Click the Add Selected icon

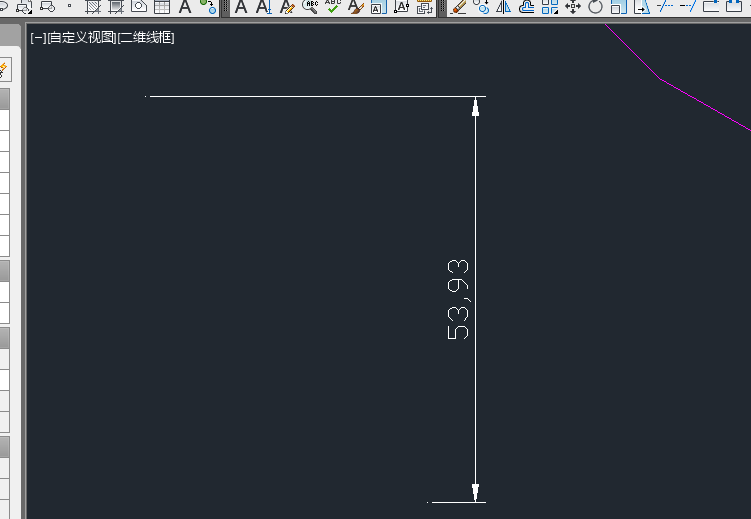pos(208,6)
